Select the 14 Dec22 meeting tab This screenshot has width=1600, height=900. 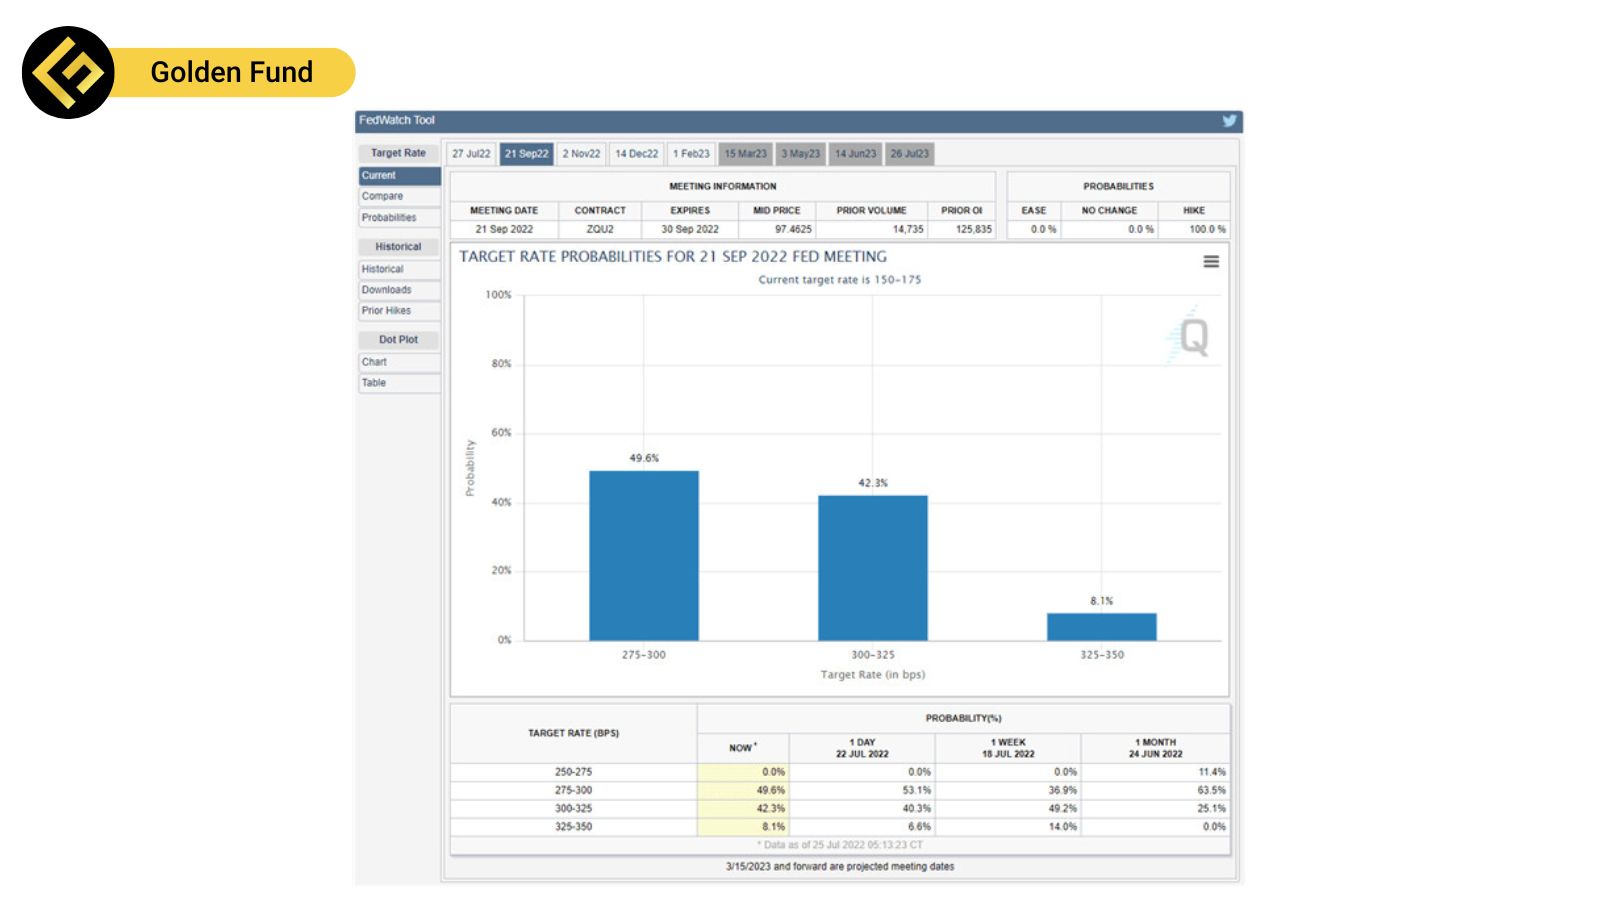636,154
